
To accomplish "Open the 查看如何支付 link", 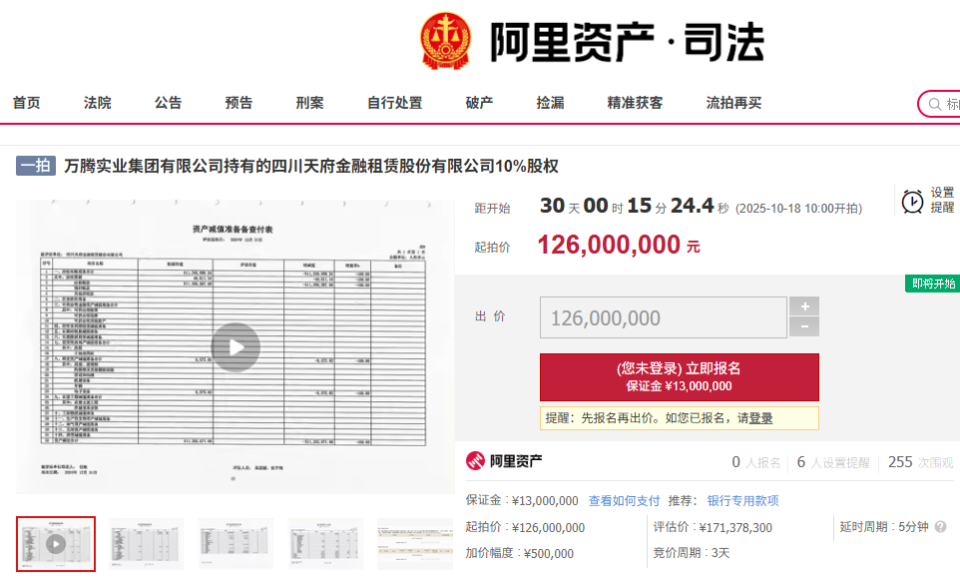I will [x=624, y=501].
